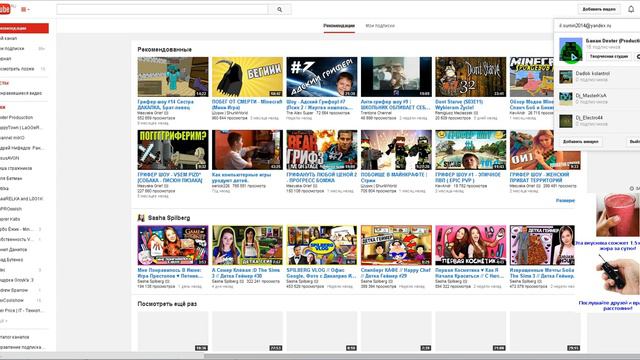640x360 pixels.
Task: Open the SPILBERG VLOG thumbnail
Action: coord(322,245)
